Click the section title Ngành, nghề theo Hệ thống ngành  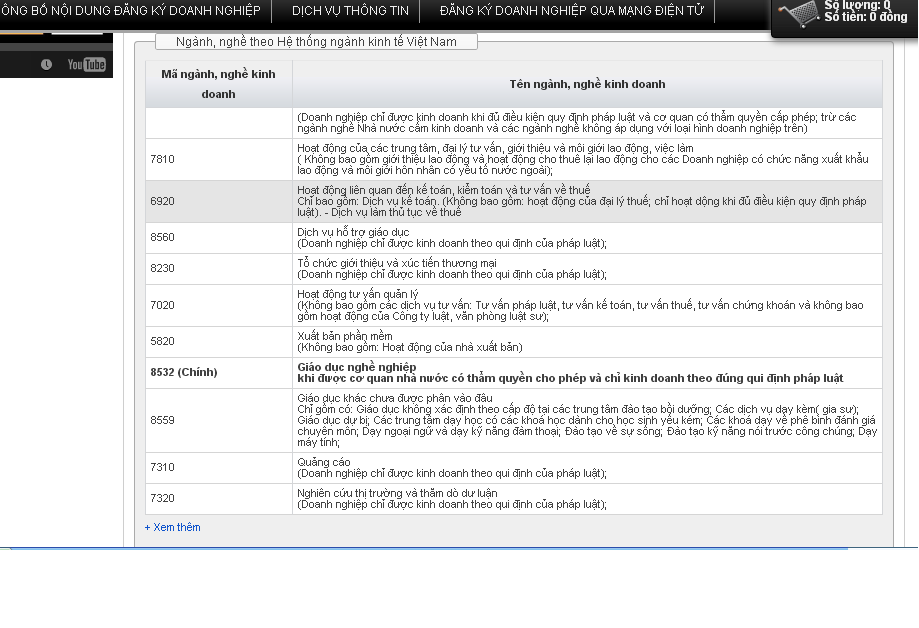click(316, 42)
